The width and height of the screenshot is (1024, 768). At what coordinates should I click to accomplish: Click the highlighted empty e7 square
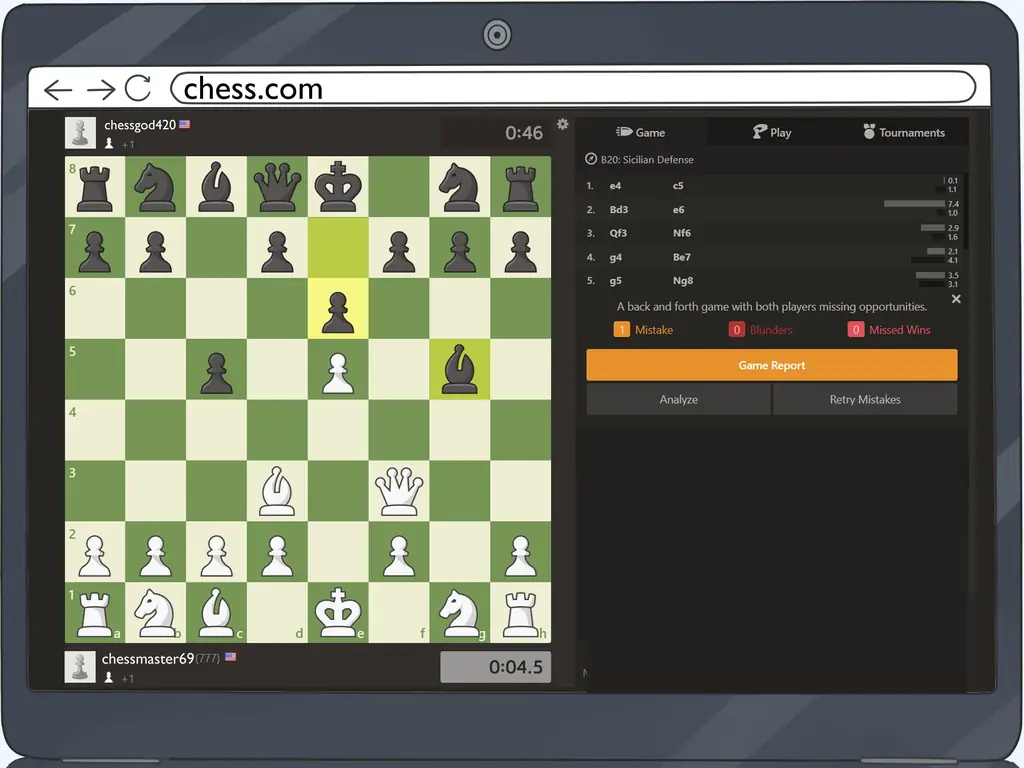tap(338, 248)
